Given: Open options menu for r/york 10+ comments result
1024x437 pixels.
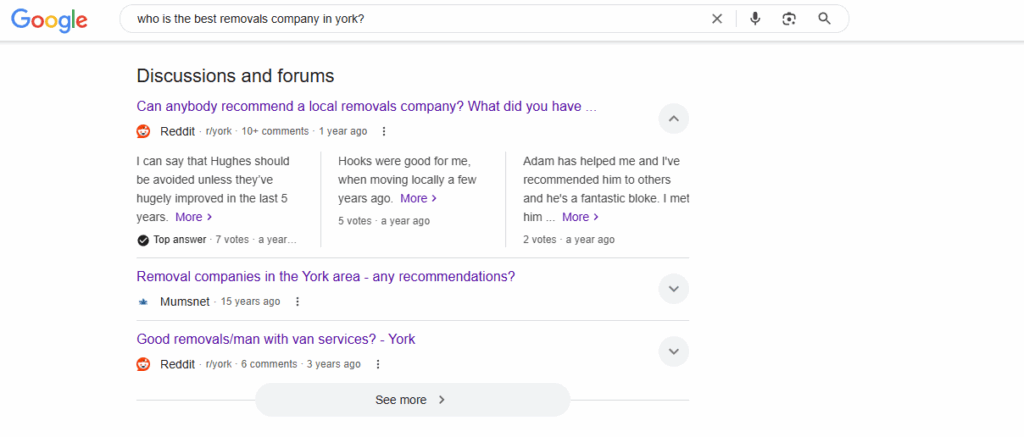Looking at the screenshot, I should pyautogui.click(x=384, y=131).
